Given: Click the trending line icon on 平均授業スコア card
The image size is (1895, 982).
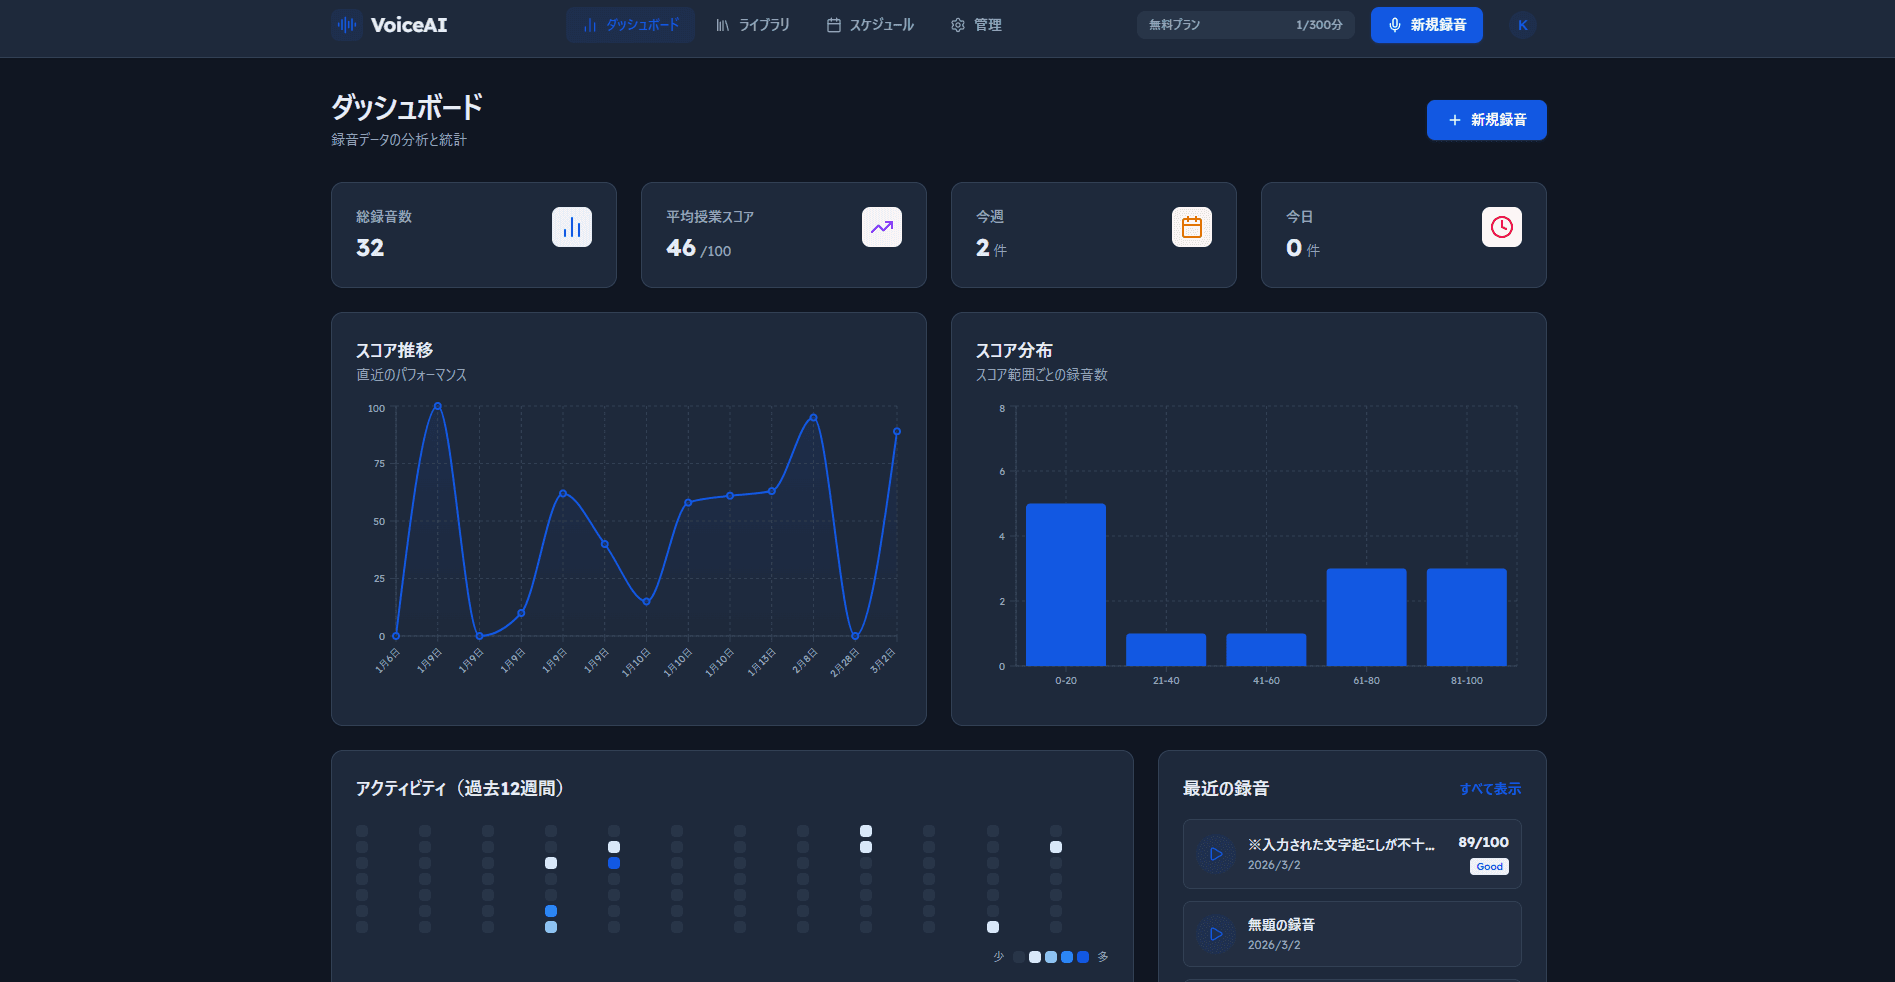Looking at the screenshot, I should pyautogui.click(x=881, y=227).
